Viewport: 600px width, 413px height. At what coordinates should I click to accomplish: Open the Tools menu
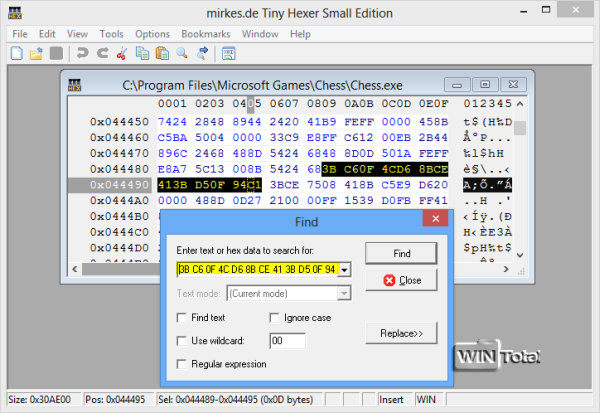click(x=112, y=33)
